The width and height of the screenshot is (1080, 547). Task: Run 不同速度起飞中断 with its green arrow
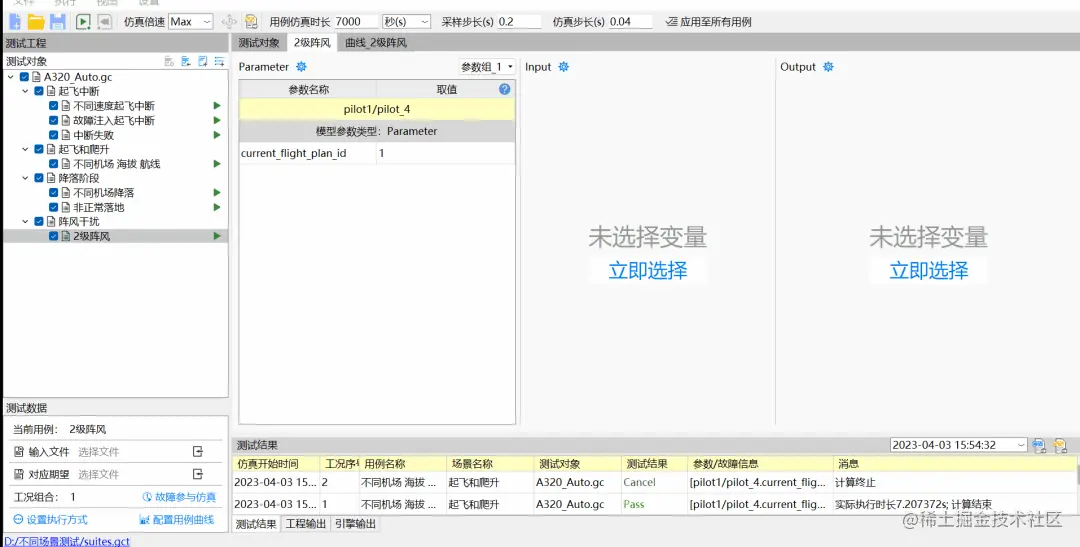217,105
